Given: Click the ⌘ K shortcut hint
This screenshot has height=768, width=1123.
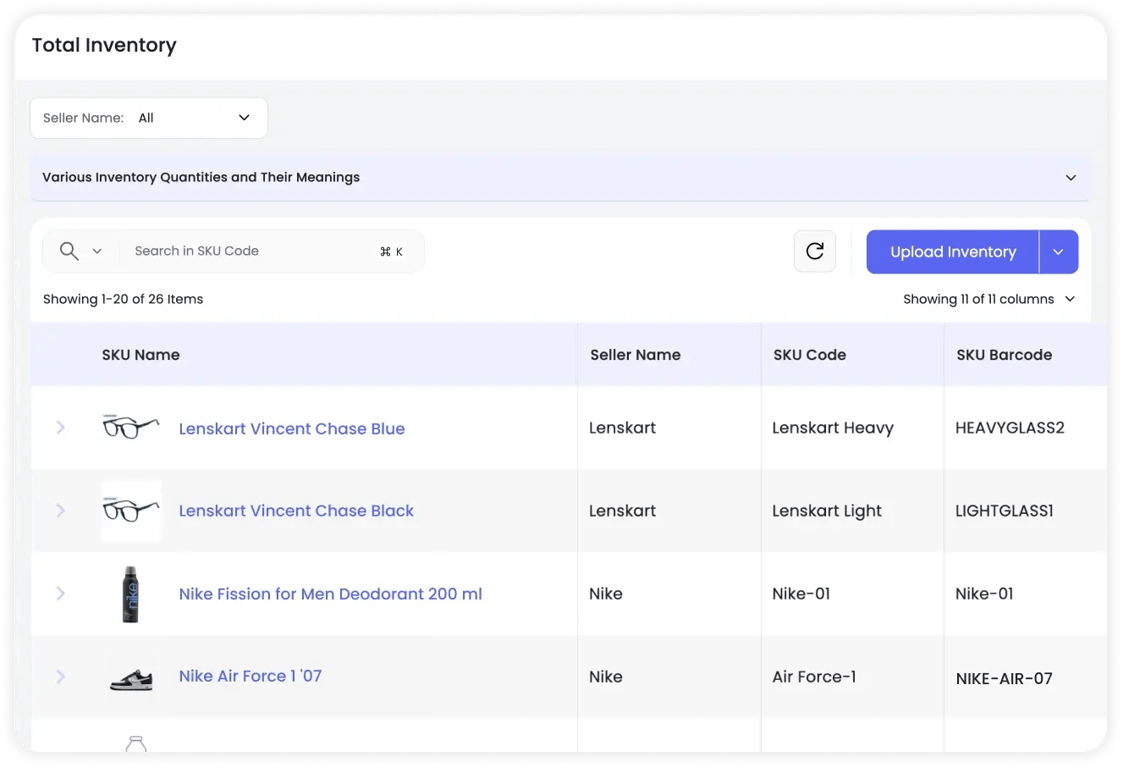Looking at the screenshot, I should [x=391, y=251].
